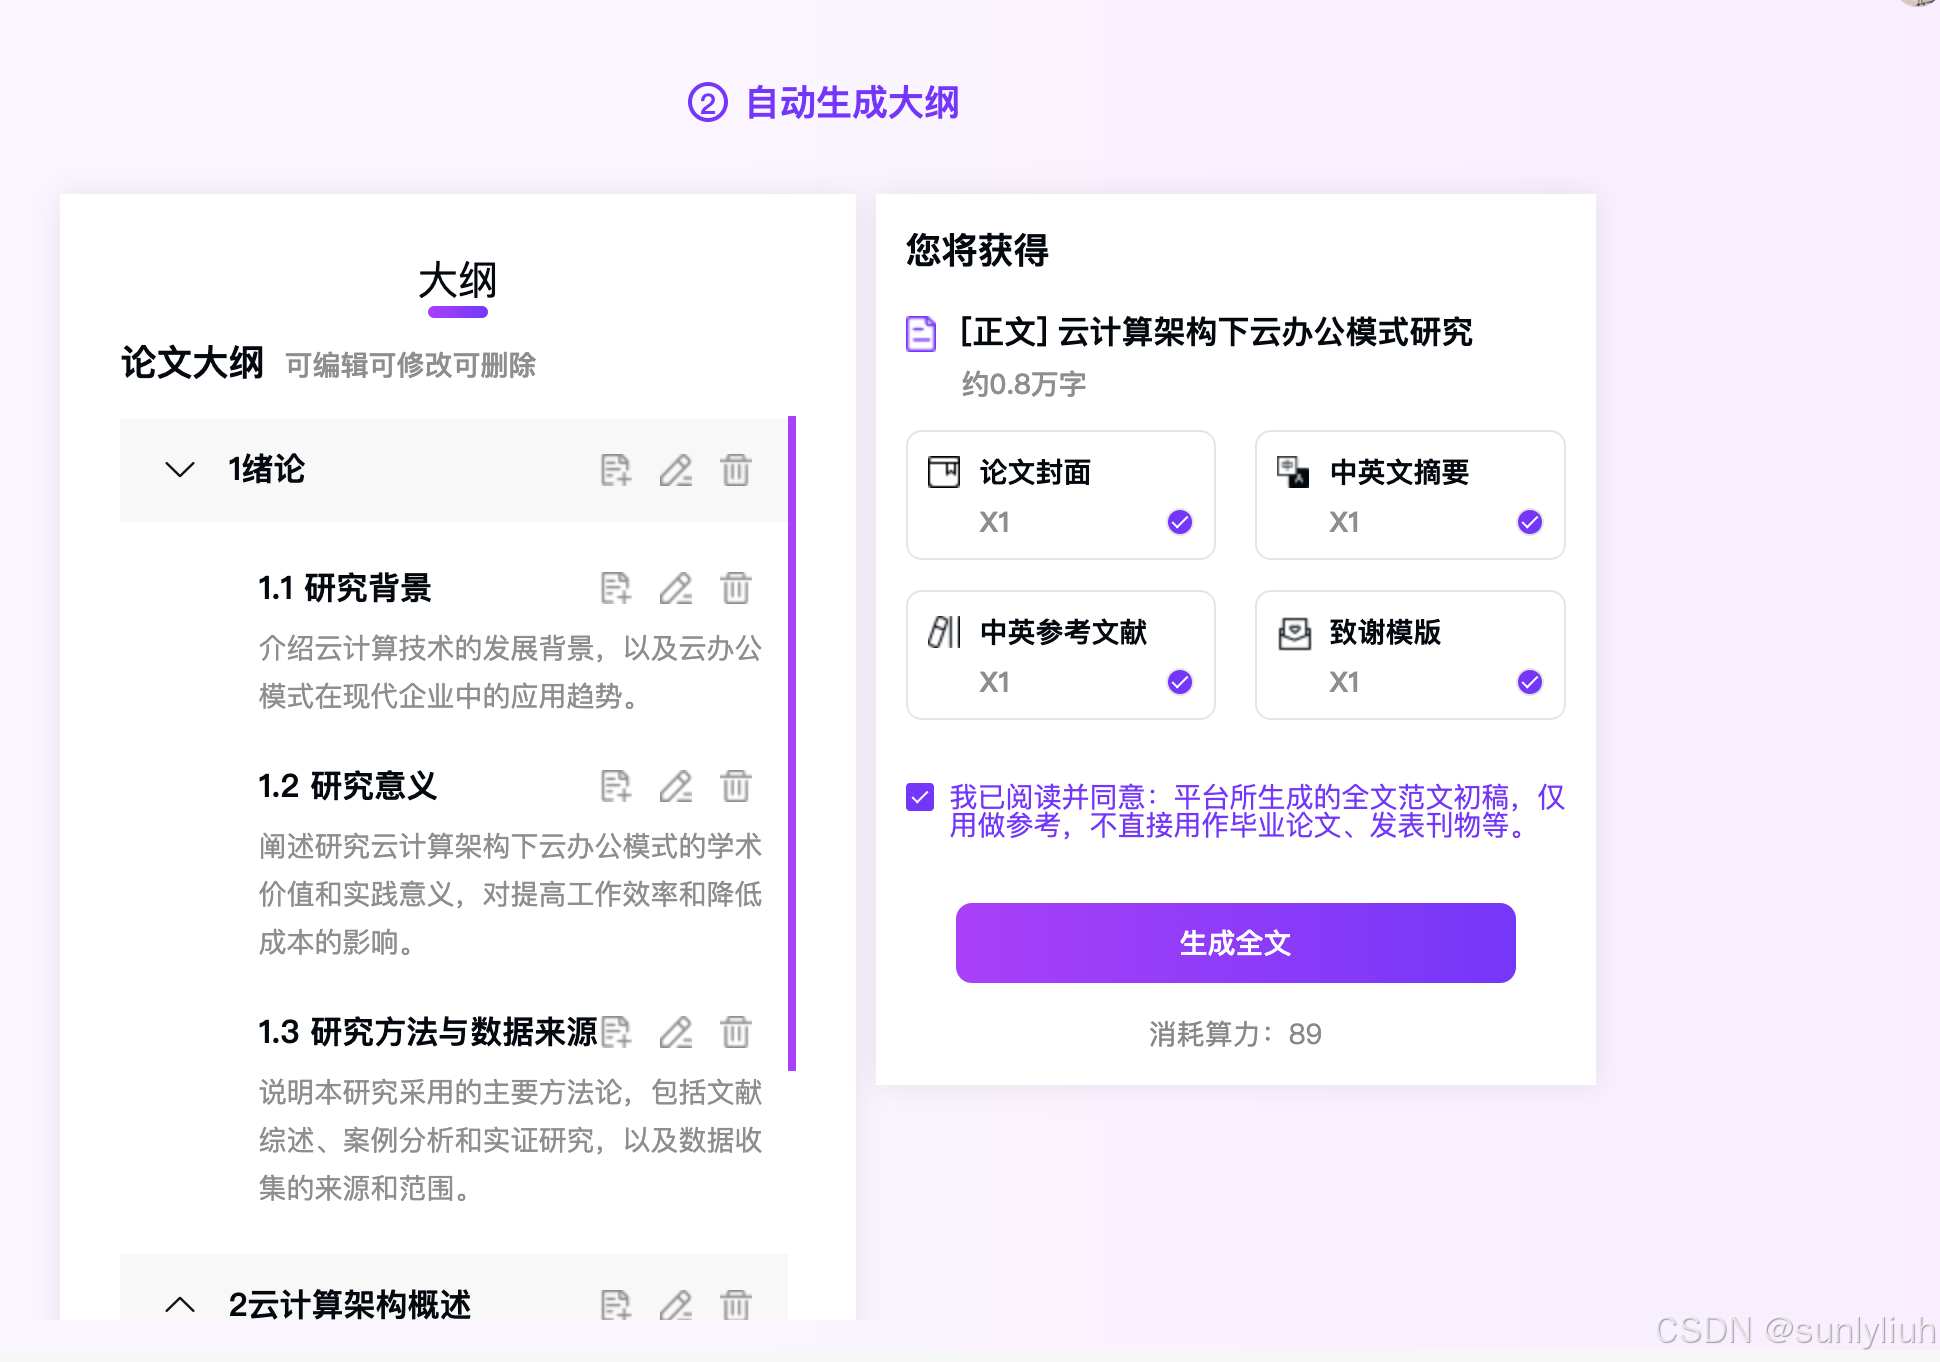Toggle the 论文封面 option checkmark
Screen dimensions: 1940x1362
click(1180, 522)
